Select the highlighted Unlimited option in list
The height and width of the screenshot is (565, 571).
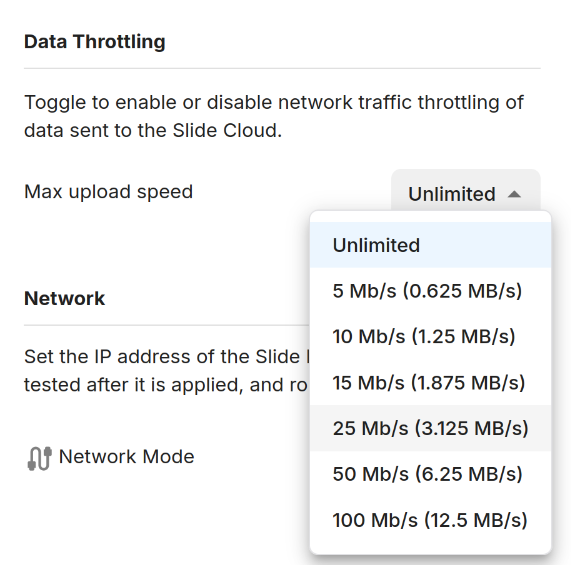click(x=430, y=245)
